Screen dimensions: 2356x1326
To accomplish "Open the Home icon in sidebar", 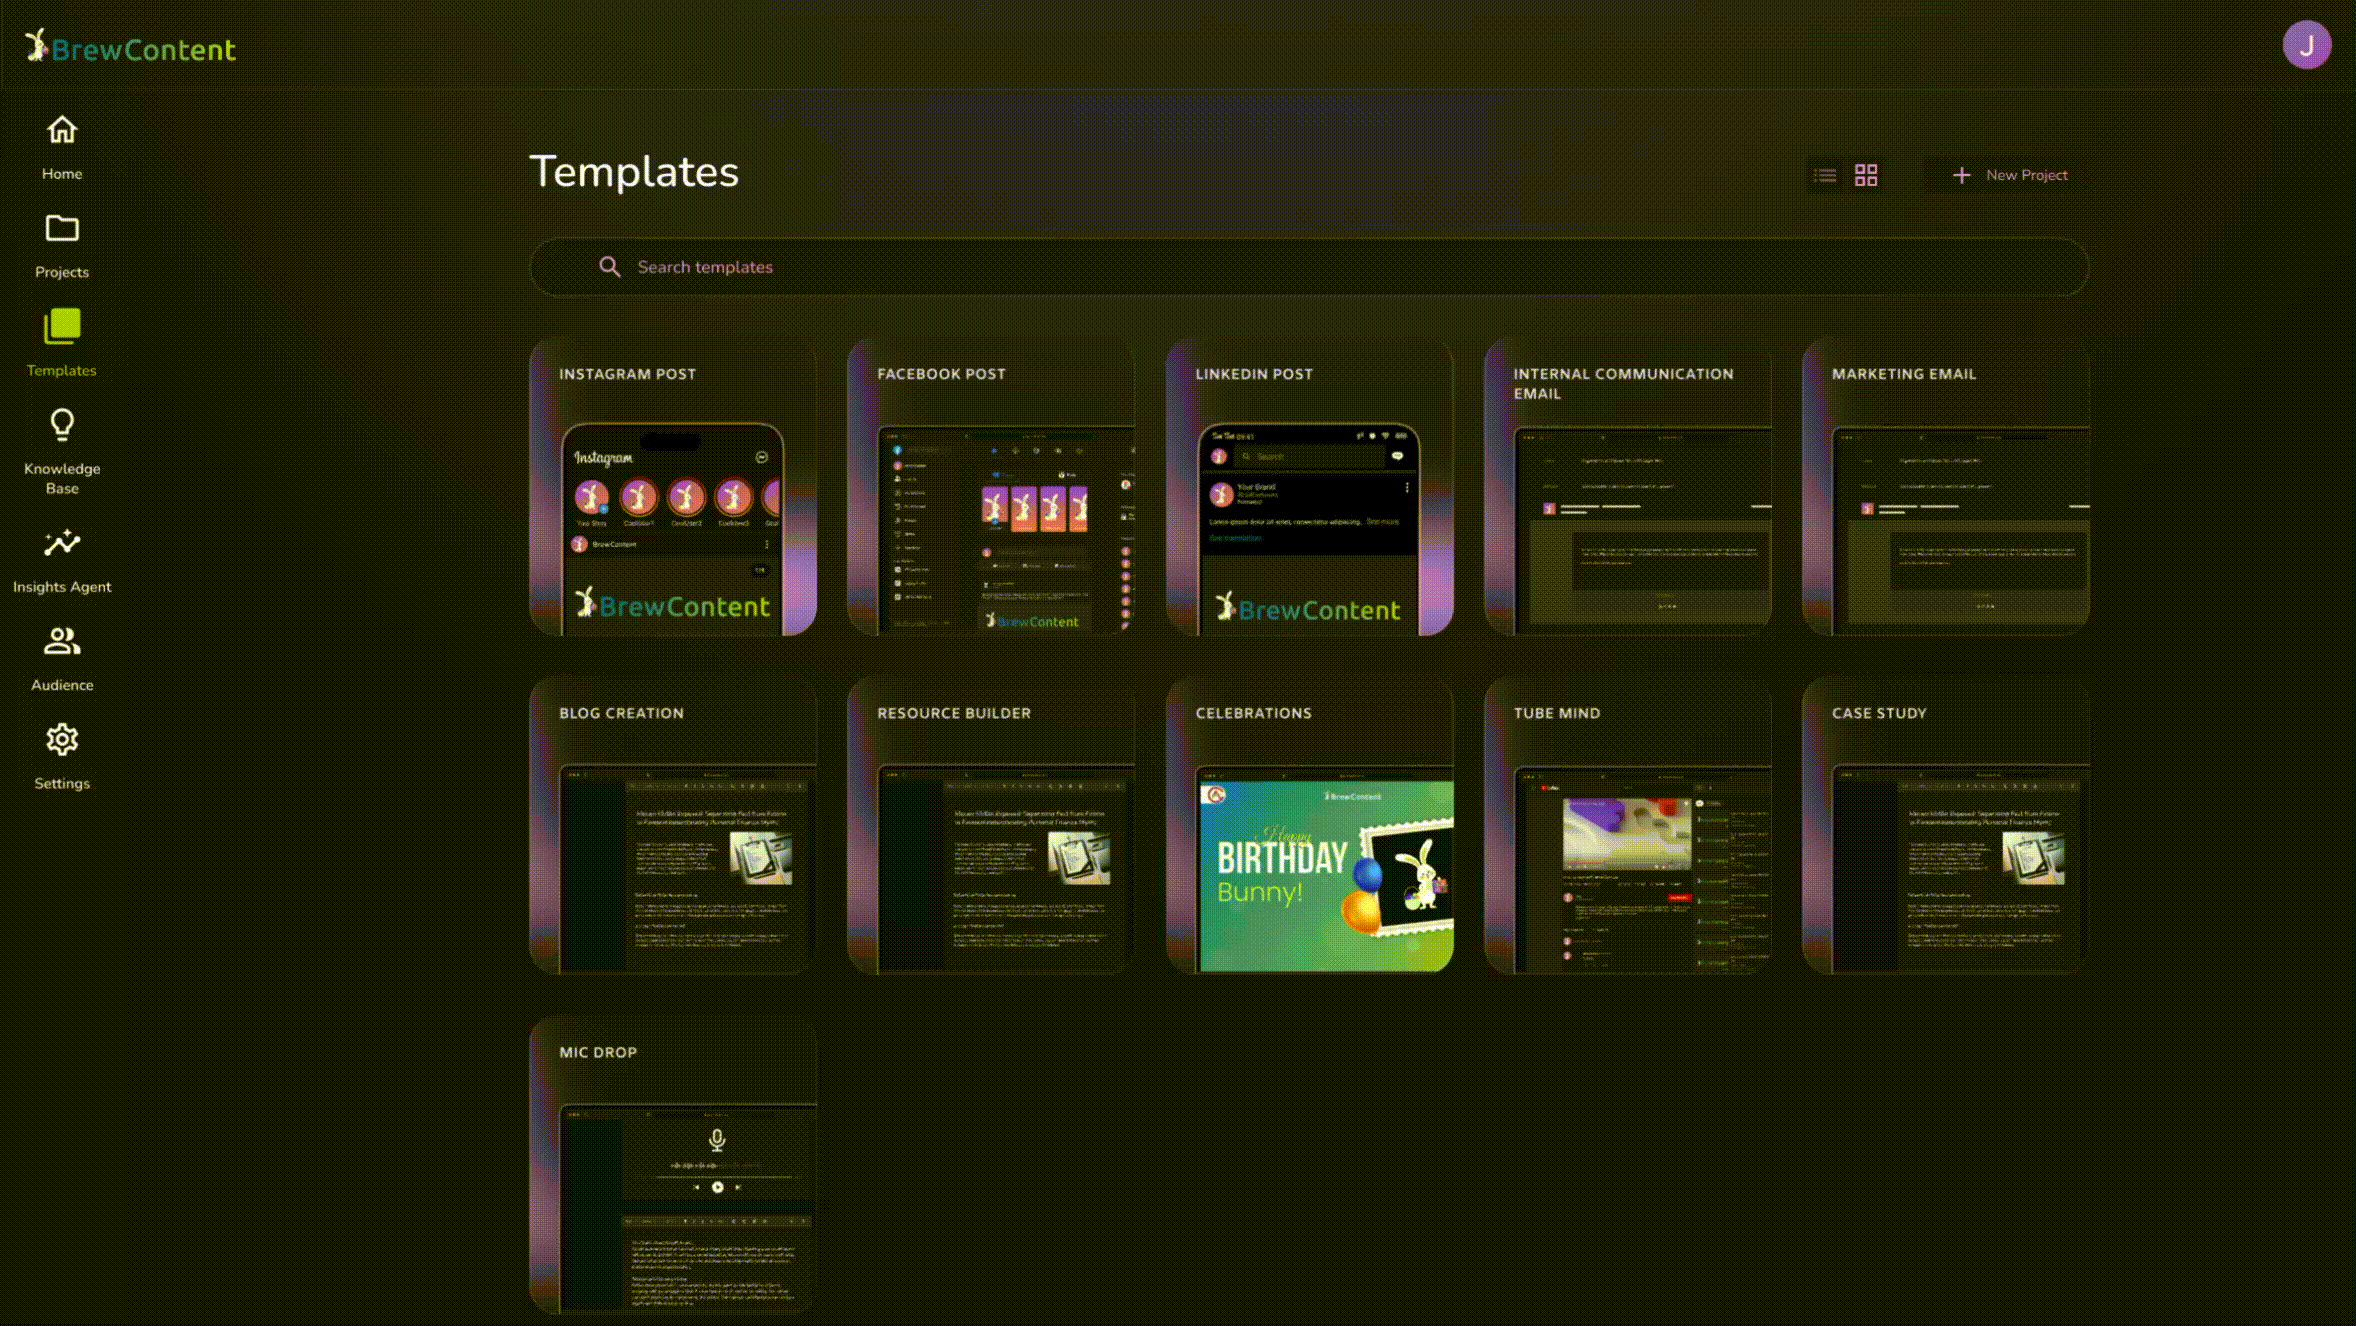I will point(62,130).
